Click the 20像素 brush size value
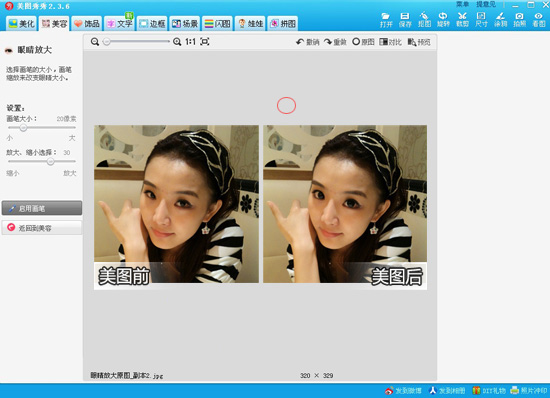This screenshot has height=398, width=550. (x=66, y=119)
